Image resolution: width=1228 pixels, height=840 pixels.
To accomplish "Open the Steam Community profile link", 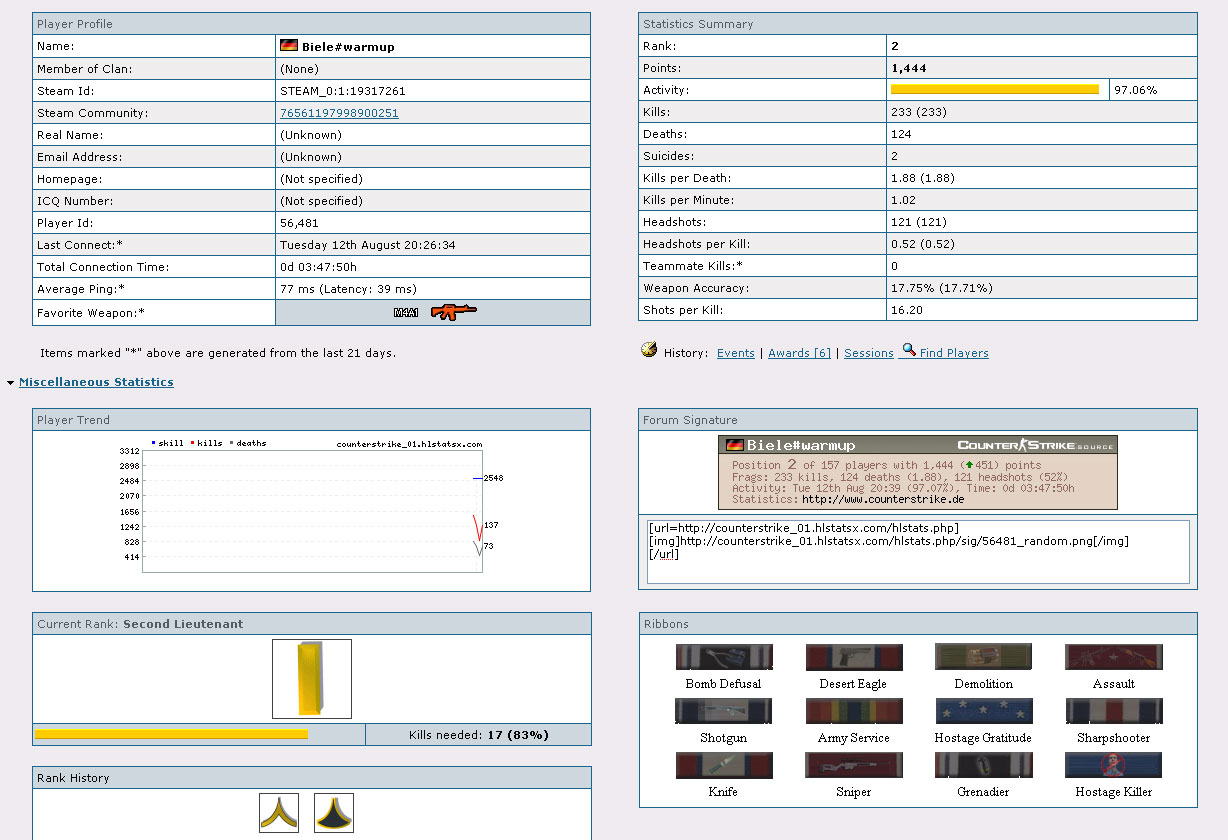I will tap(339, 113).
